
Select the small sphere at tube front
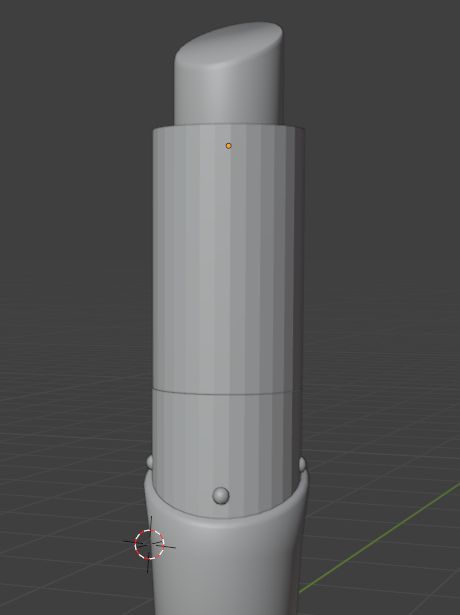click(x=221, y=496)
